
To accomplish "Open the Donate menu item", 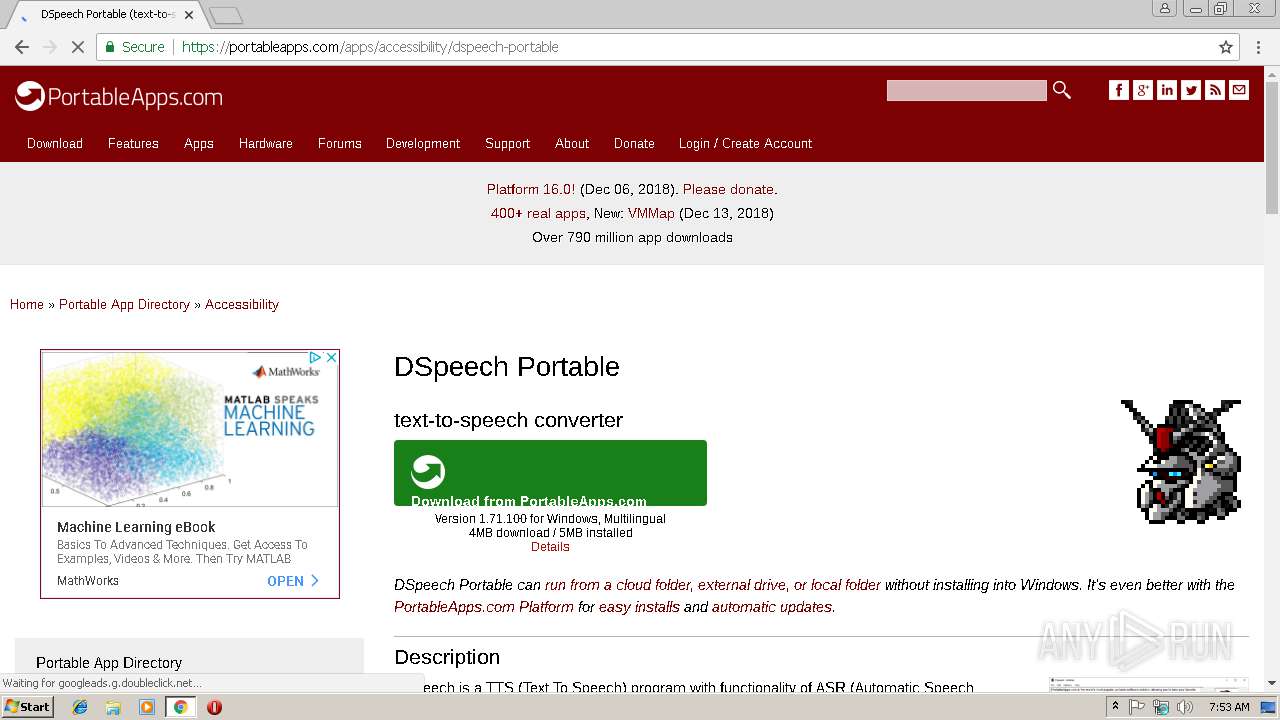I will (x=634, y=143).
